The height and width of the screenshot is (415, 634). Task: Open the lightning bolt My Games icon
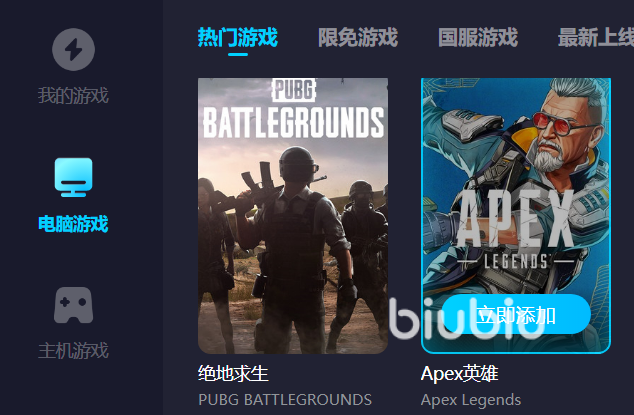coord(74,49)
